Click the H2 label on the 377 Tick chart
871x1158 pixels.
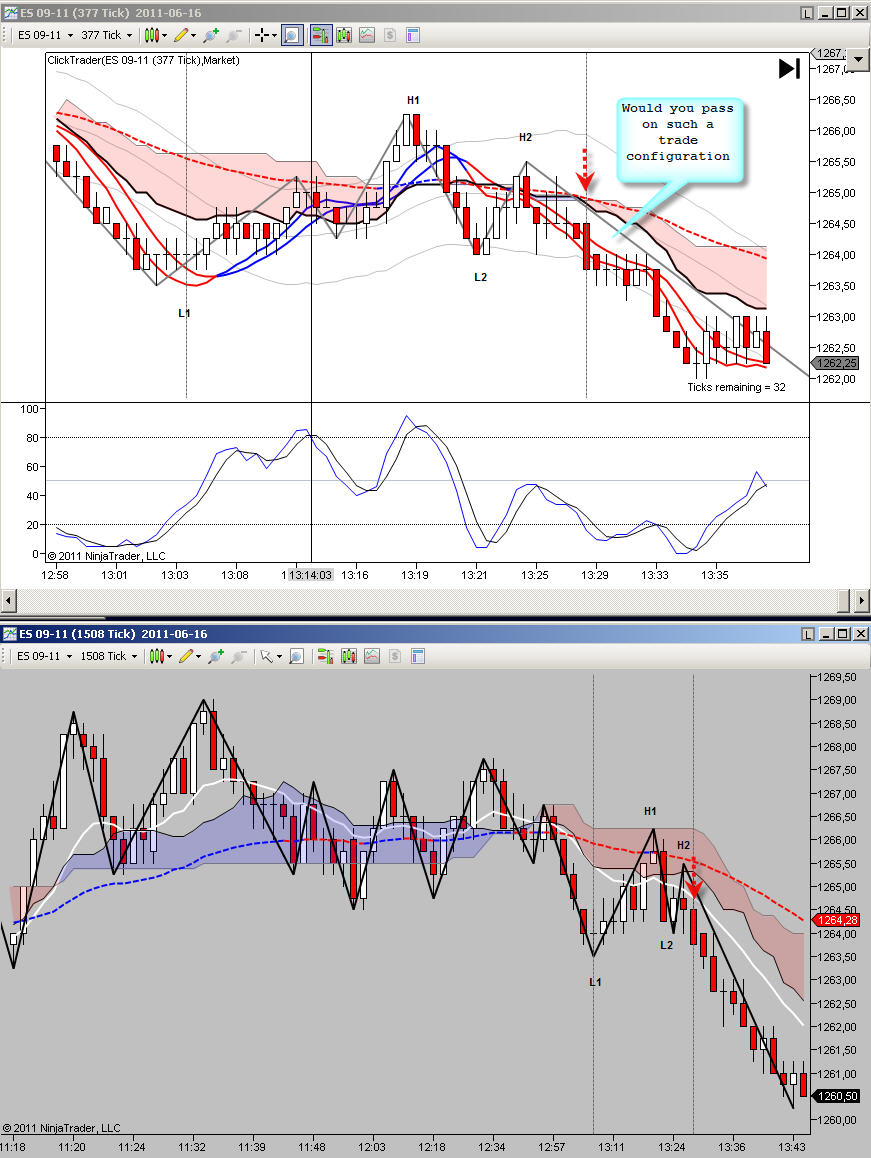pos(525,137)
